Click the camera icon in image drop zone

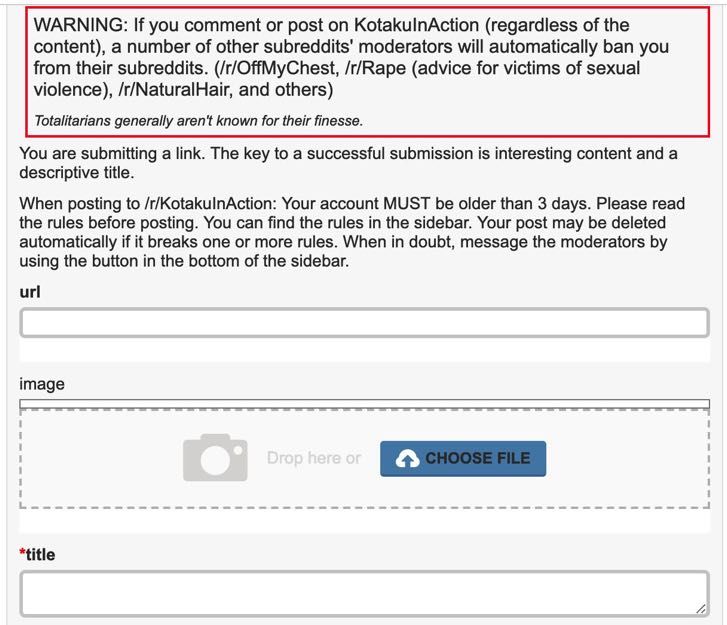coord(215,458)
